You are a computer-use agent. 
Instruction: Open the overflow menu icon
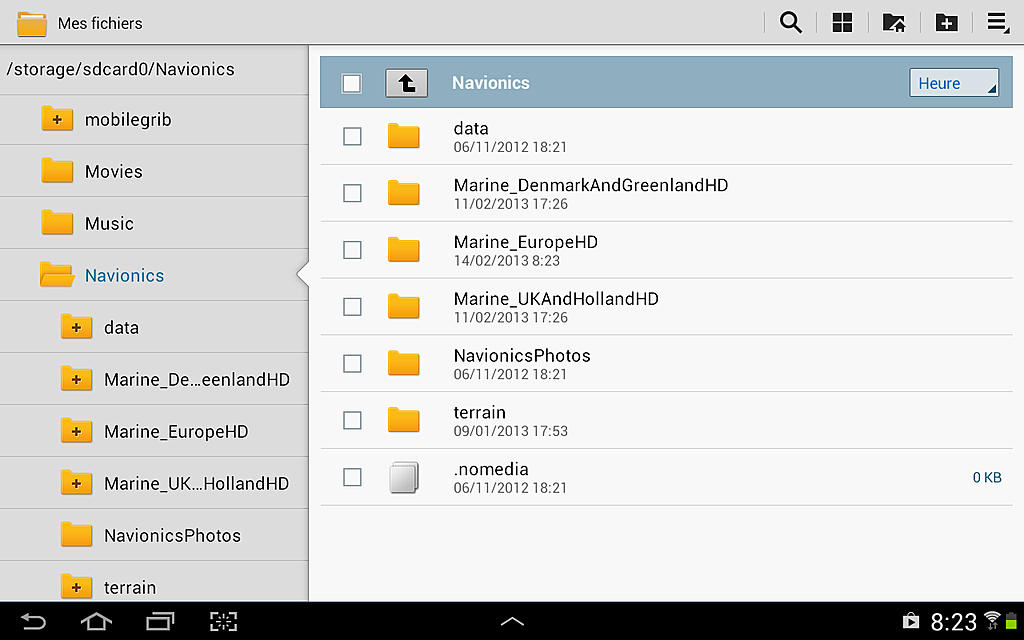pyautogui.click(x=998, y=23)
